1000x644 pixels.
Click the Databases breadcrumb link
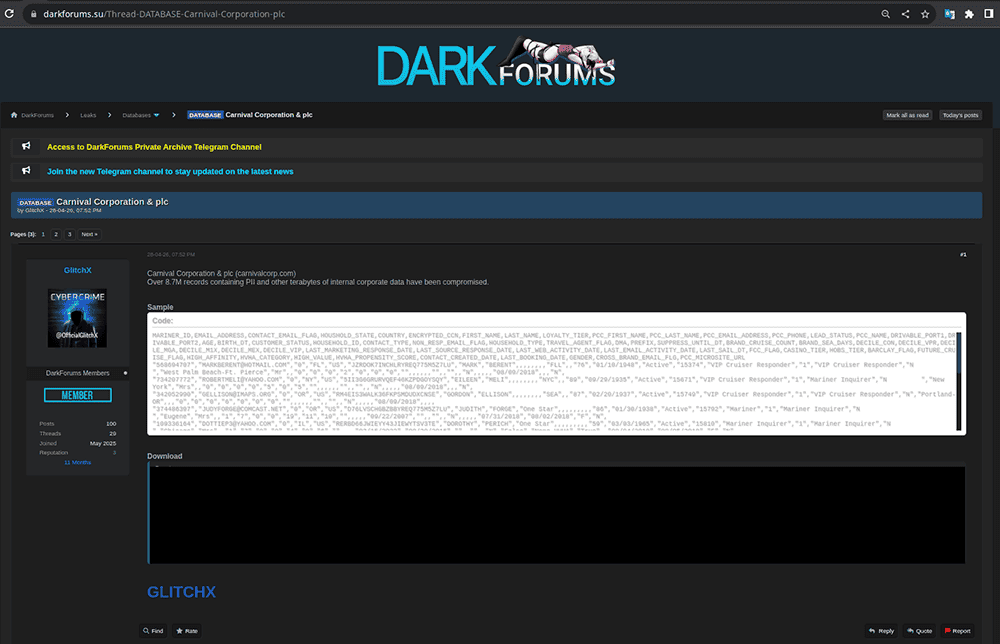pos(136,115)
